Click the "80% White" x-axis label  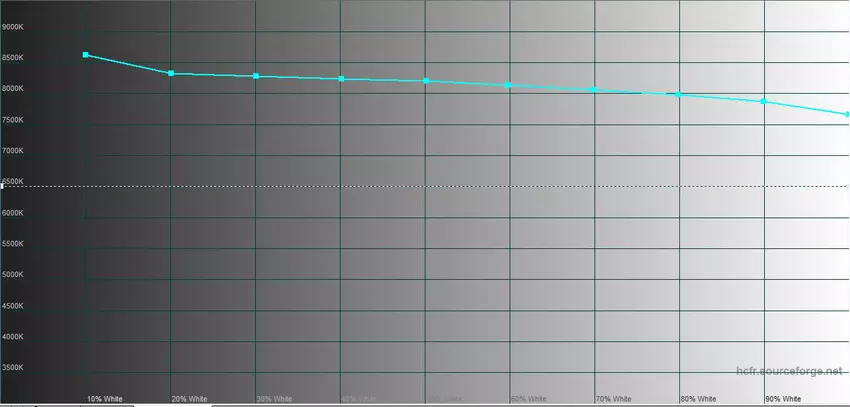coord(698,399)
